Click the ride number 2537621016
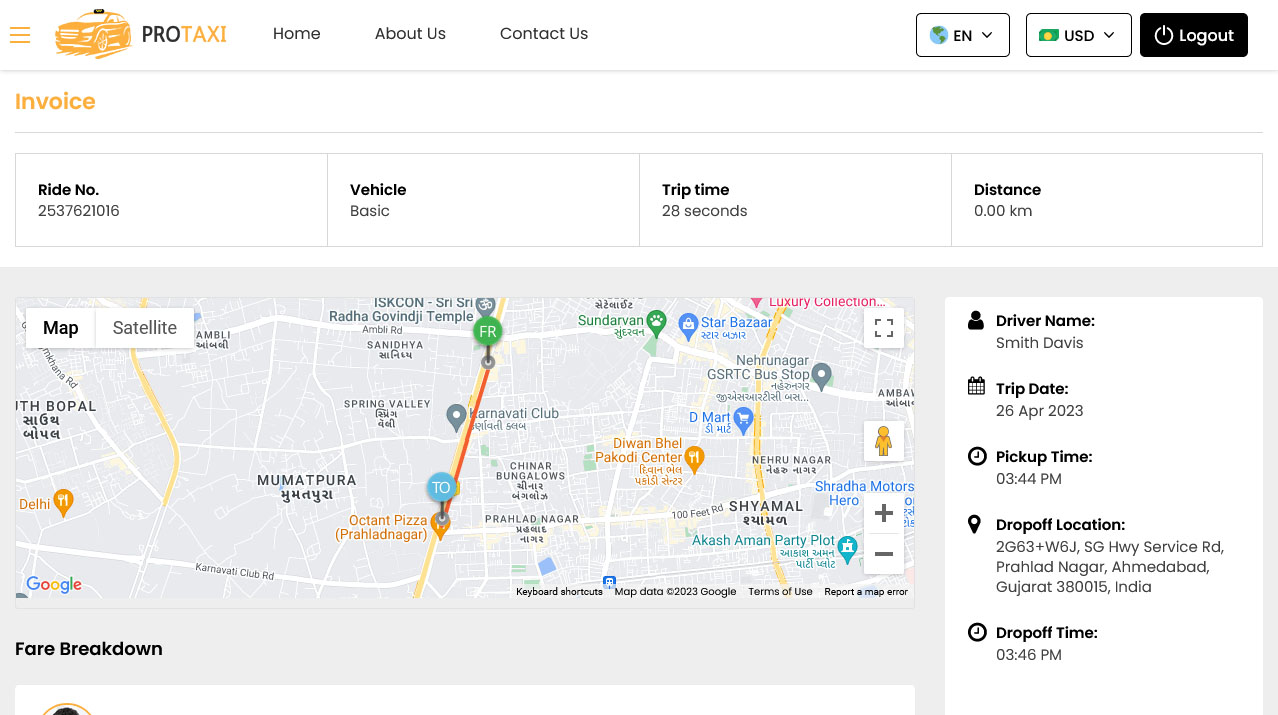Screen dimensions: 1278x715 pyautogui.click(x=79, y=211)
